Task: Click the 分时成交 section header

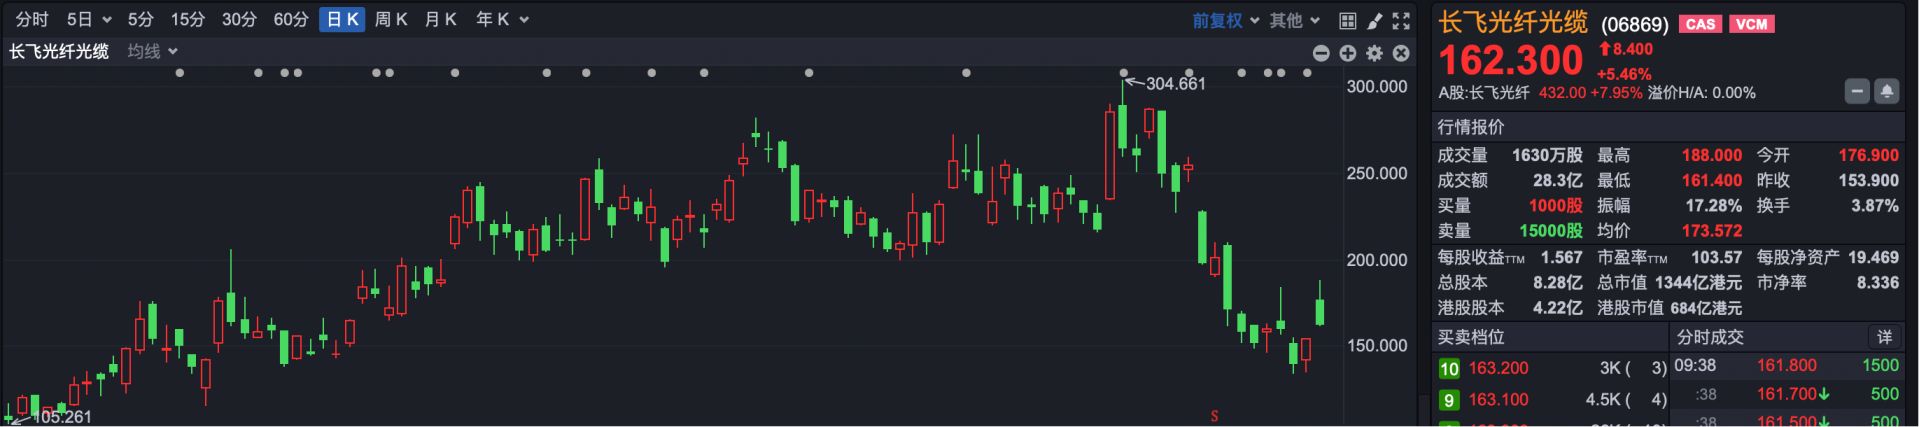Action: (x=1710, y=337)
